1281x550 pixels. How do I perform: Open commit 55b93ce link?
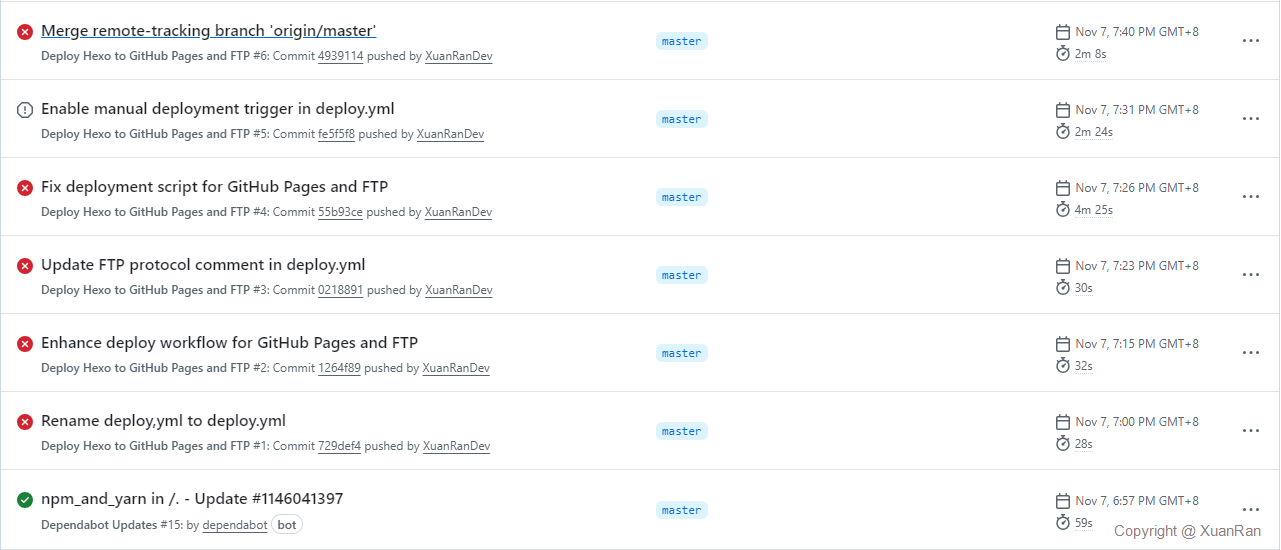point(340,213)
